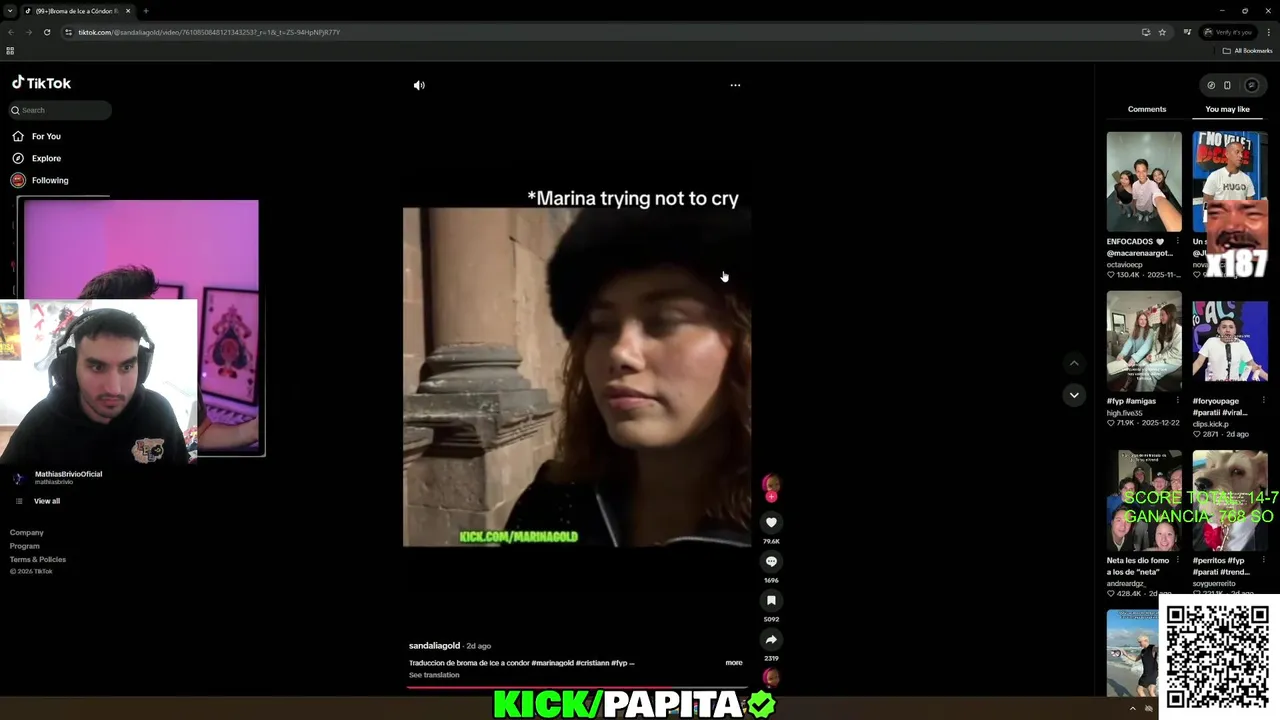Open the #foryoupage #paratii recommended video
The height and width of the screenshot is (720, 1280).
tap(1230, 341)
